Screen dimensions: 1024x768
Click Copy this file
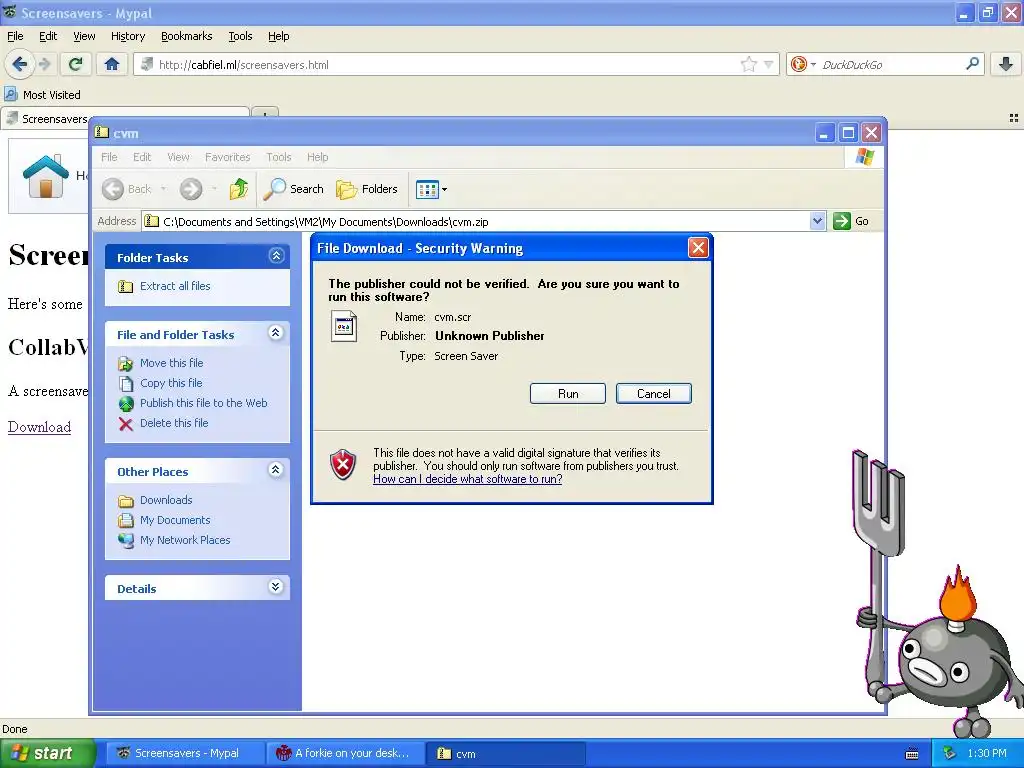171,383
